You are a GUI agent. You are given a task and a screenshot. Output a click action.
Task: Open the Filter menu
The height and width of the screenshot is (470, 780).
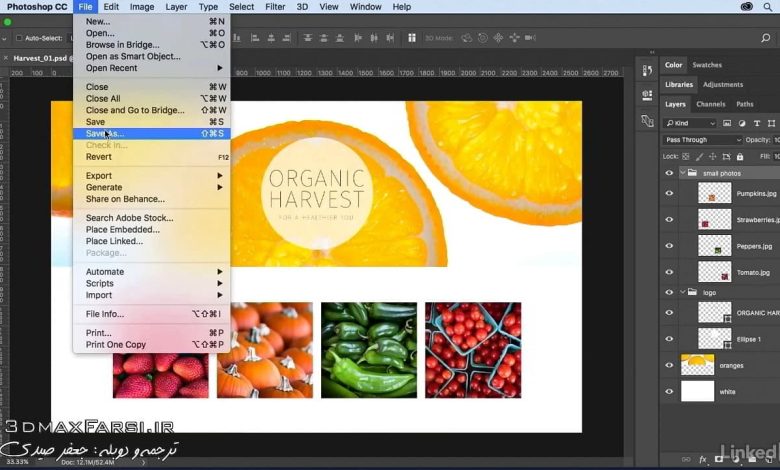pyautogui.click(x=275, y=6)
